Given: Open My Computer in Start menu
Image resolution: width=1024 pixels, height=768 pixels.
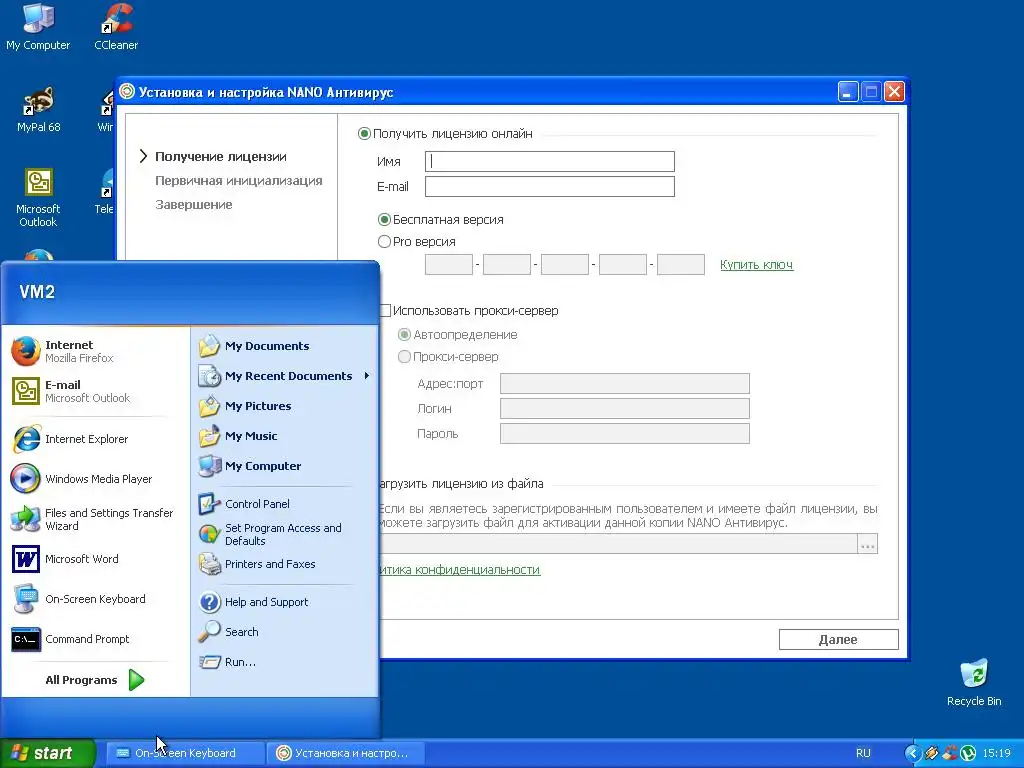Looking at the screenshot, I should pos(284,466).
